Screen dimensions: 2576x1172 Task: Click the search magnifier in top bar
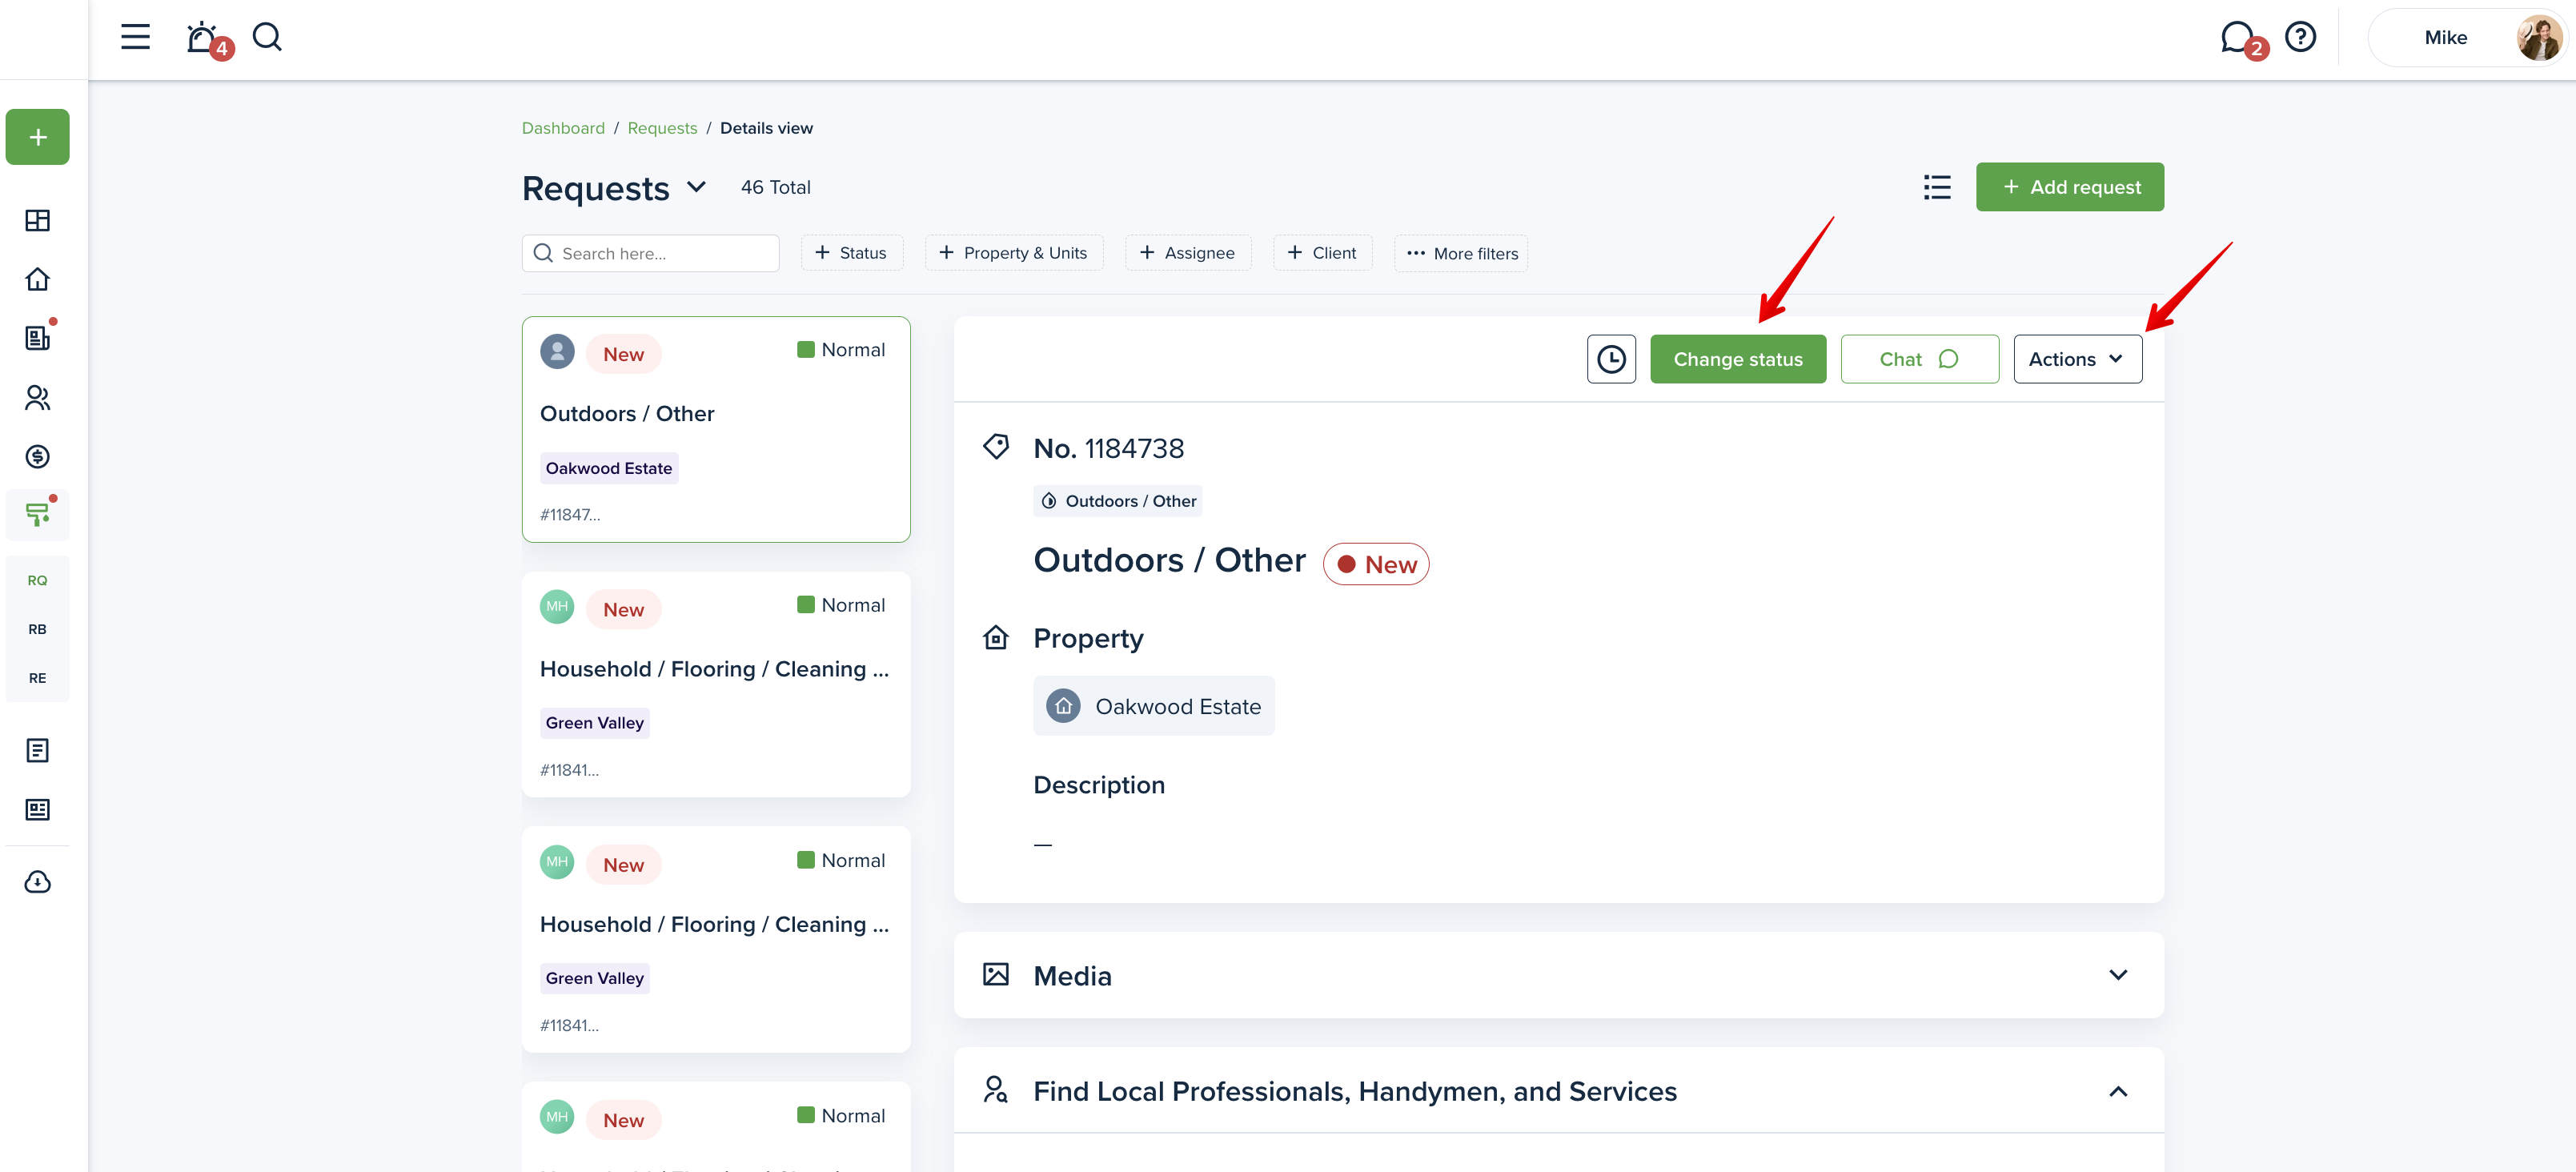[x=267, y=38]
